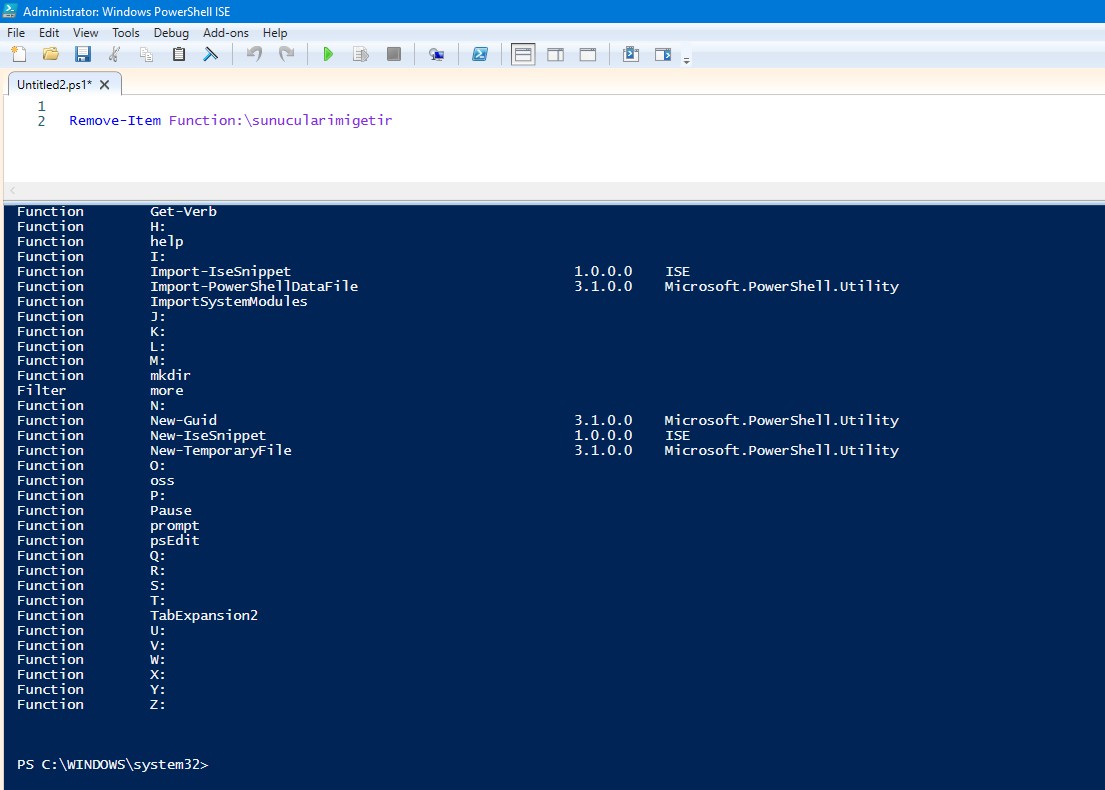Viewport: 1105px width, 790px height.
Task: Click the Run Selection icon
Action: [x=360, y=54]
